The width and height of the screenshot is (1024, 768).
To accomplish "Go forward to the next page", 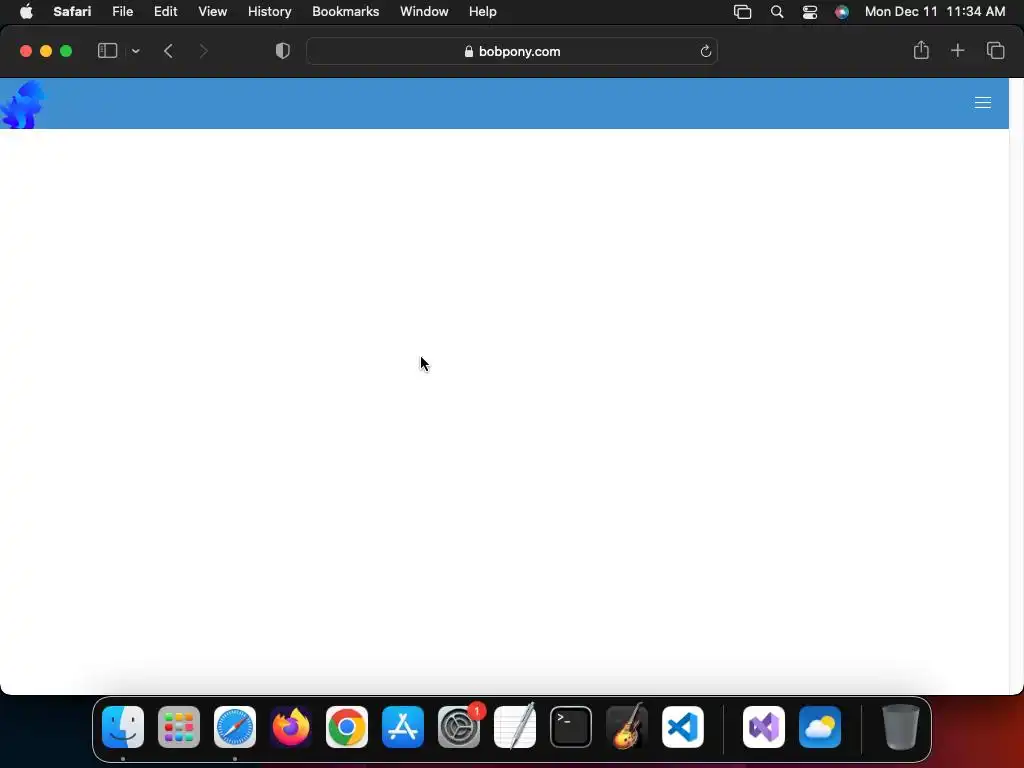I will 203,51.
